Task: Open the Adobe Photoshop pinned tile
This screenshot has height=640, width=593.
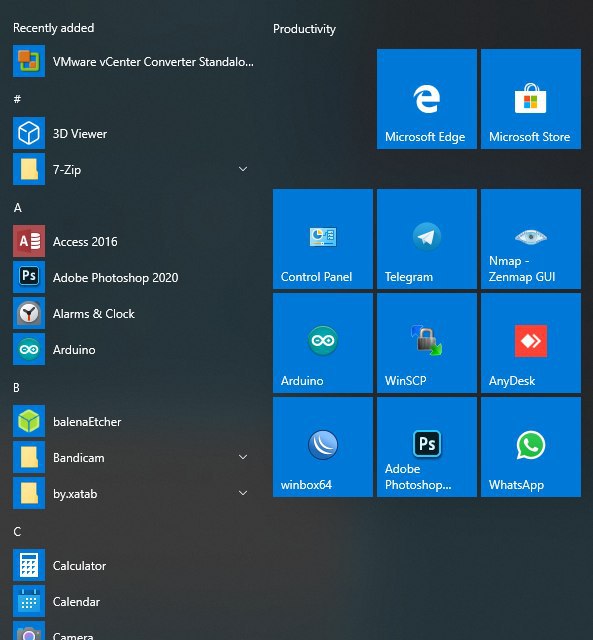Action: pyautogui.click(x=426, y=447)
